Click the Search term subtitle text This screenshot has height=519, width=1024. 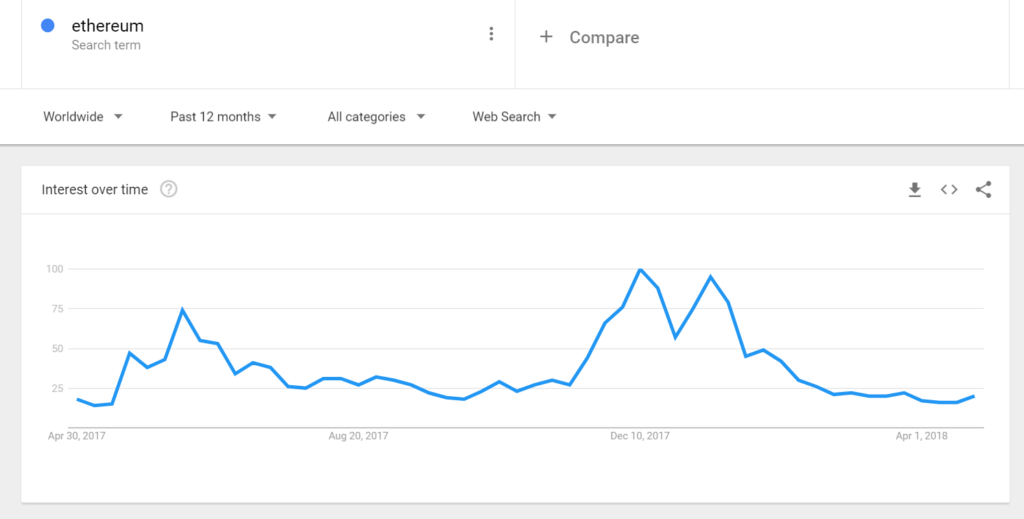106,45
